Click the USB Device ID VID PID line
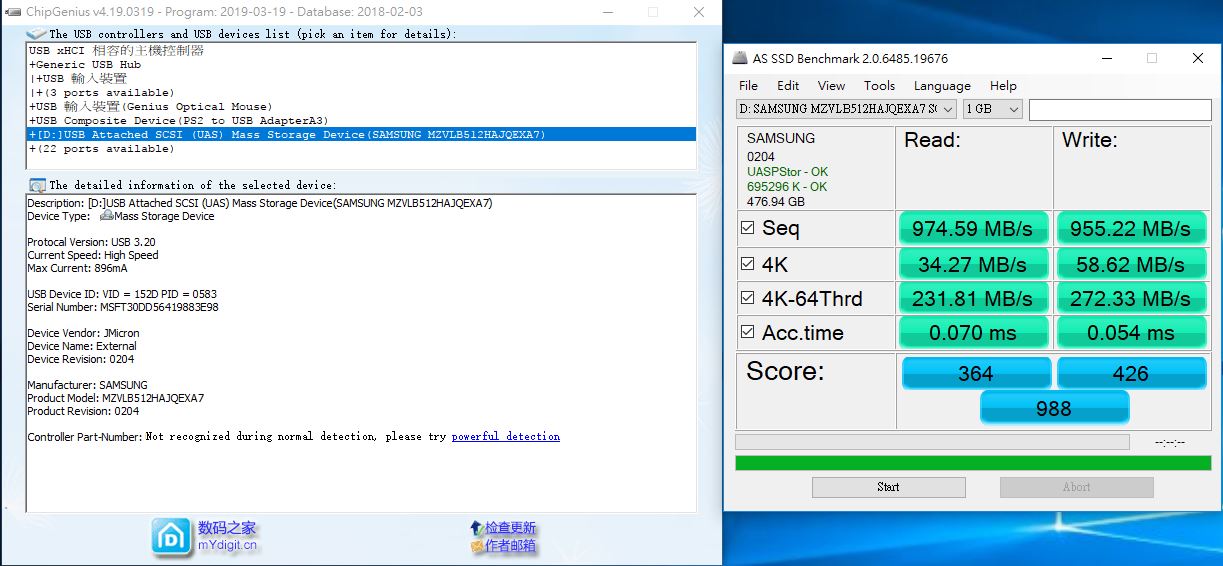1223x566 pixels. 122,293
